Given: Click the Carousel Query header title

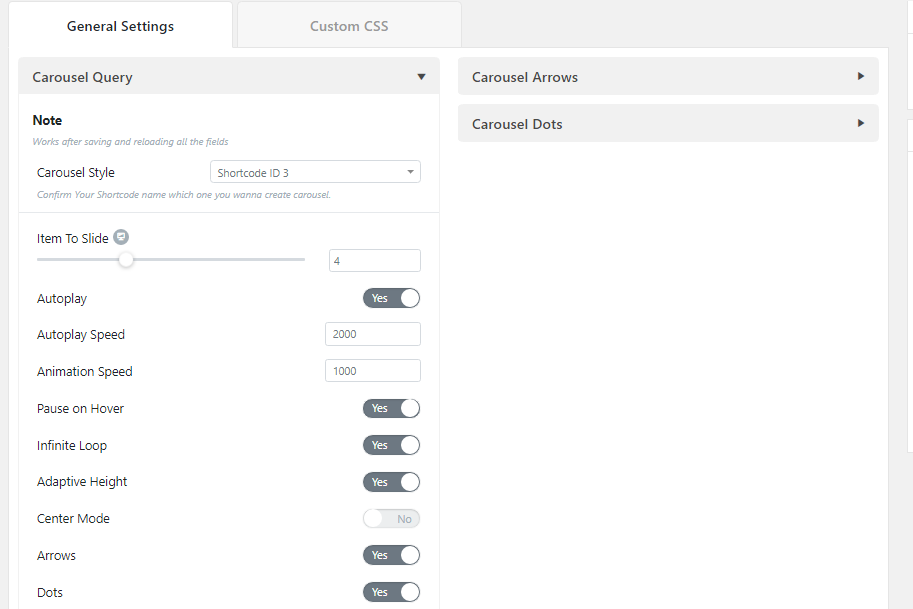Looking at the screenshot, I should tap(83, 77).
